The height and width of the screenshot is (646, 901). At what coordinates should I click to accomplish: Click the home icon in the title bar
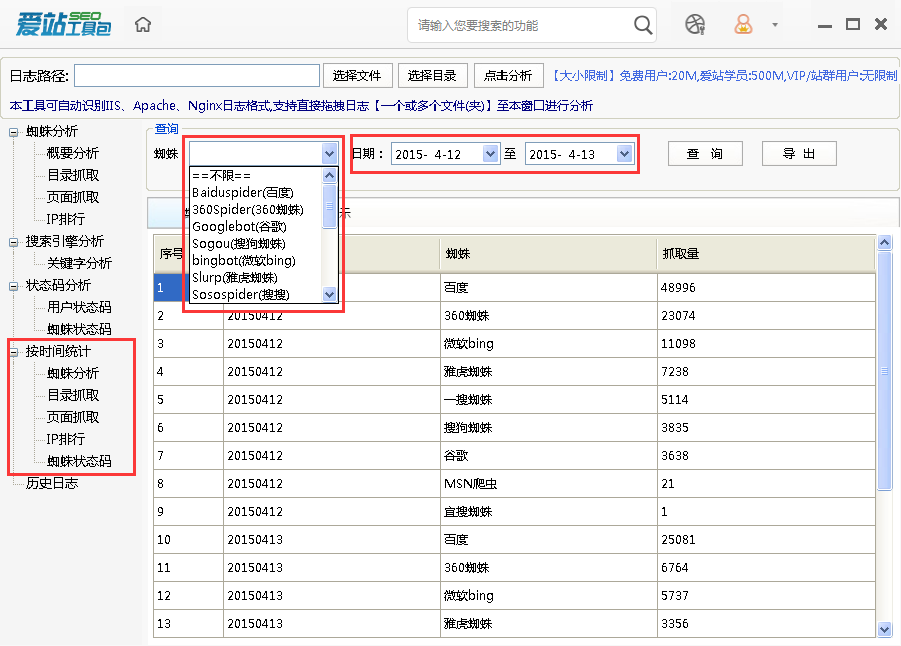[x=142, y=24]
